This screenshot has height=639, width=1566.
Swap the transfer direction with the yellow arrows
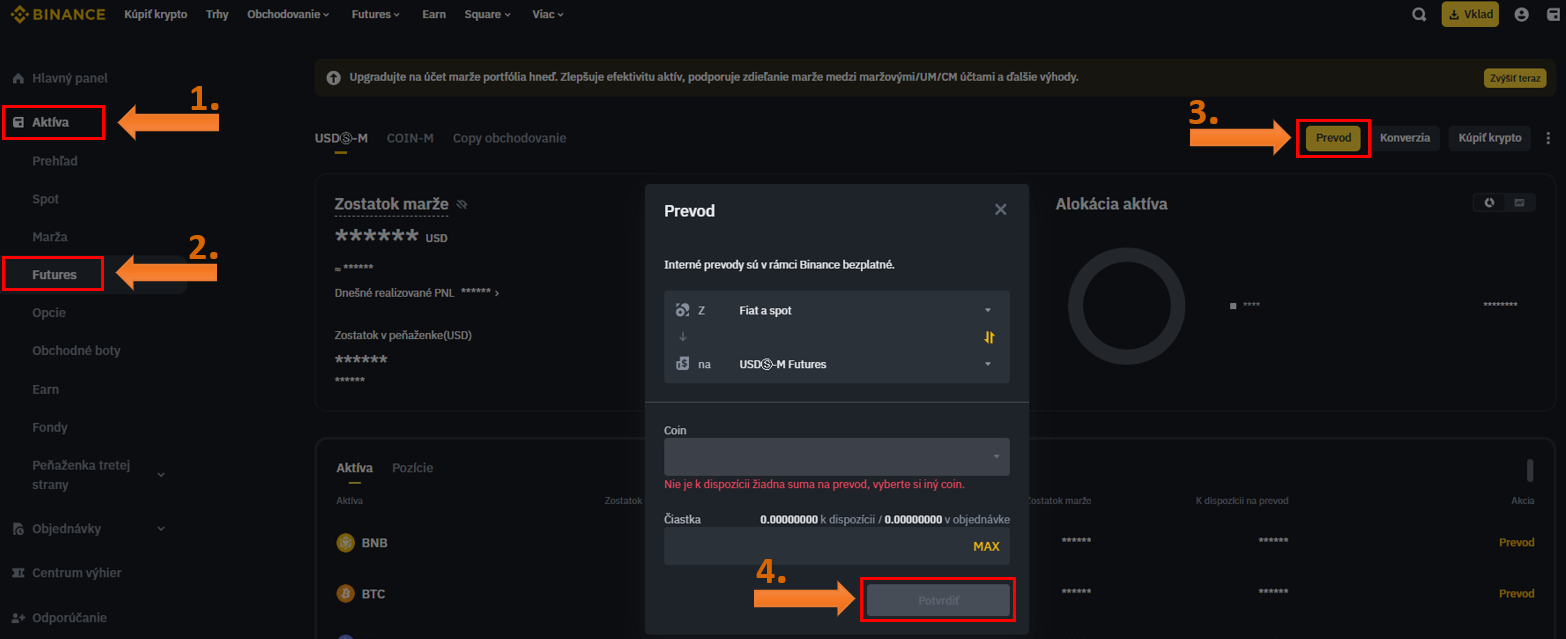tap(989, 337)
